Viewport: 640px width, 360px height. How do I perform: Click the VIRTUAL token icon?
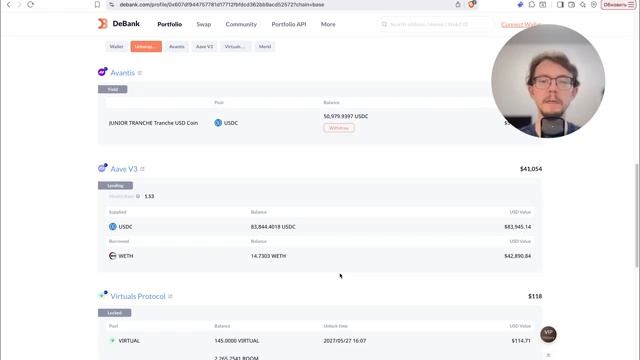[x=112, y=340]
